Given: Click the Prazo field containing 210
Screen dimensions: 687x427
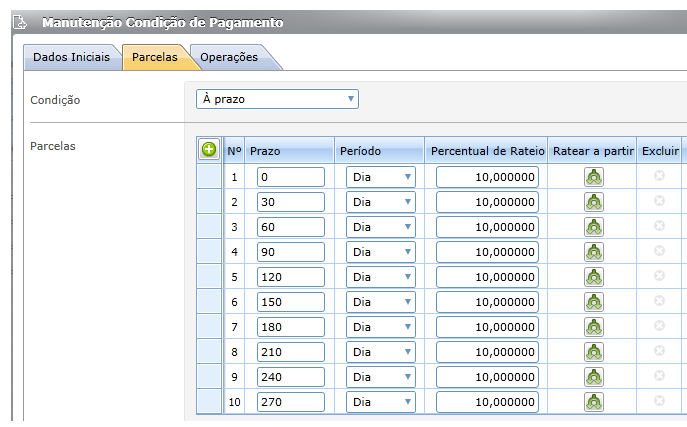Looking at the screenshot, I should click(291, 352).
